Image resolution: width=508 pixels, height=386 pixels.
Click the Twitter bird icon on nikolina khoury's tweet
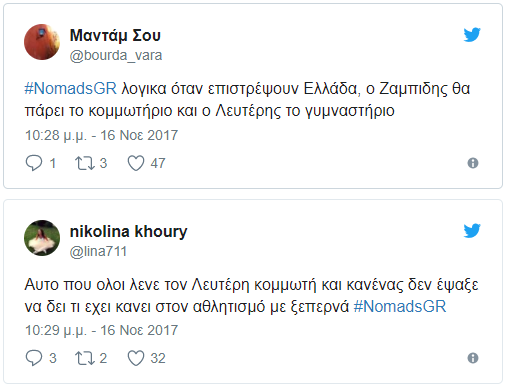click(472, 231)
